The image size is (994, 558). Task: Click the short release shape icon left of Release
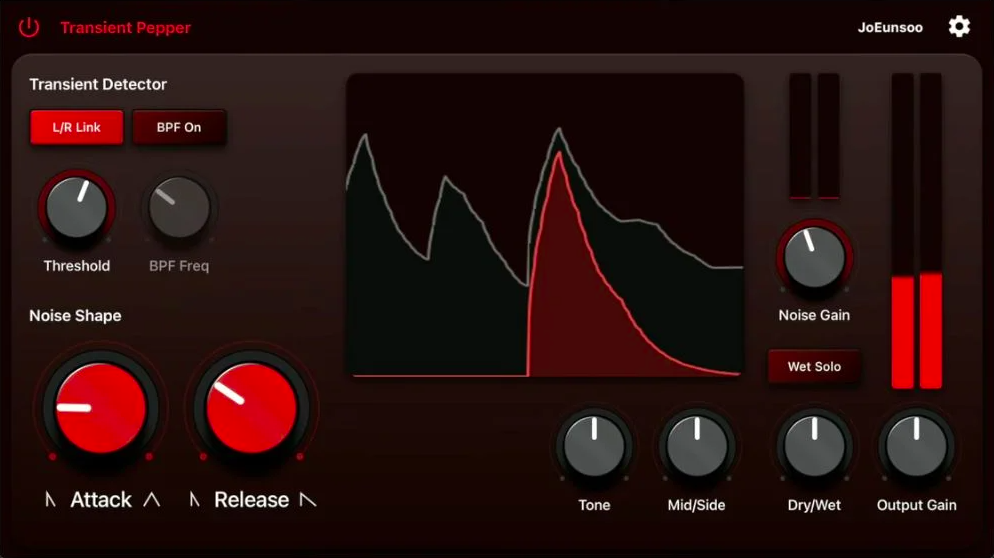click(x=195, y=500)
